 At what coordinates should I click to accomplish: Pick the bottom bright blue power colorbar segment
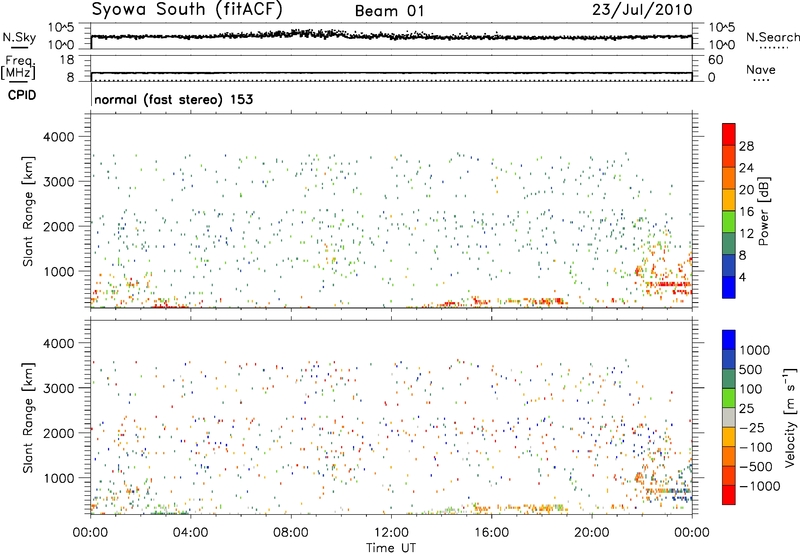pyautogui.click(x=729, y=288)
